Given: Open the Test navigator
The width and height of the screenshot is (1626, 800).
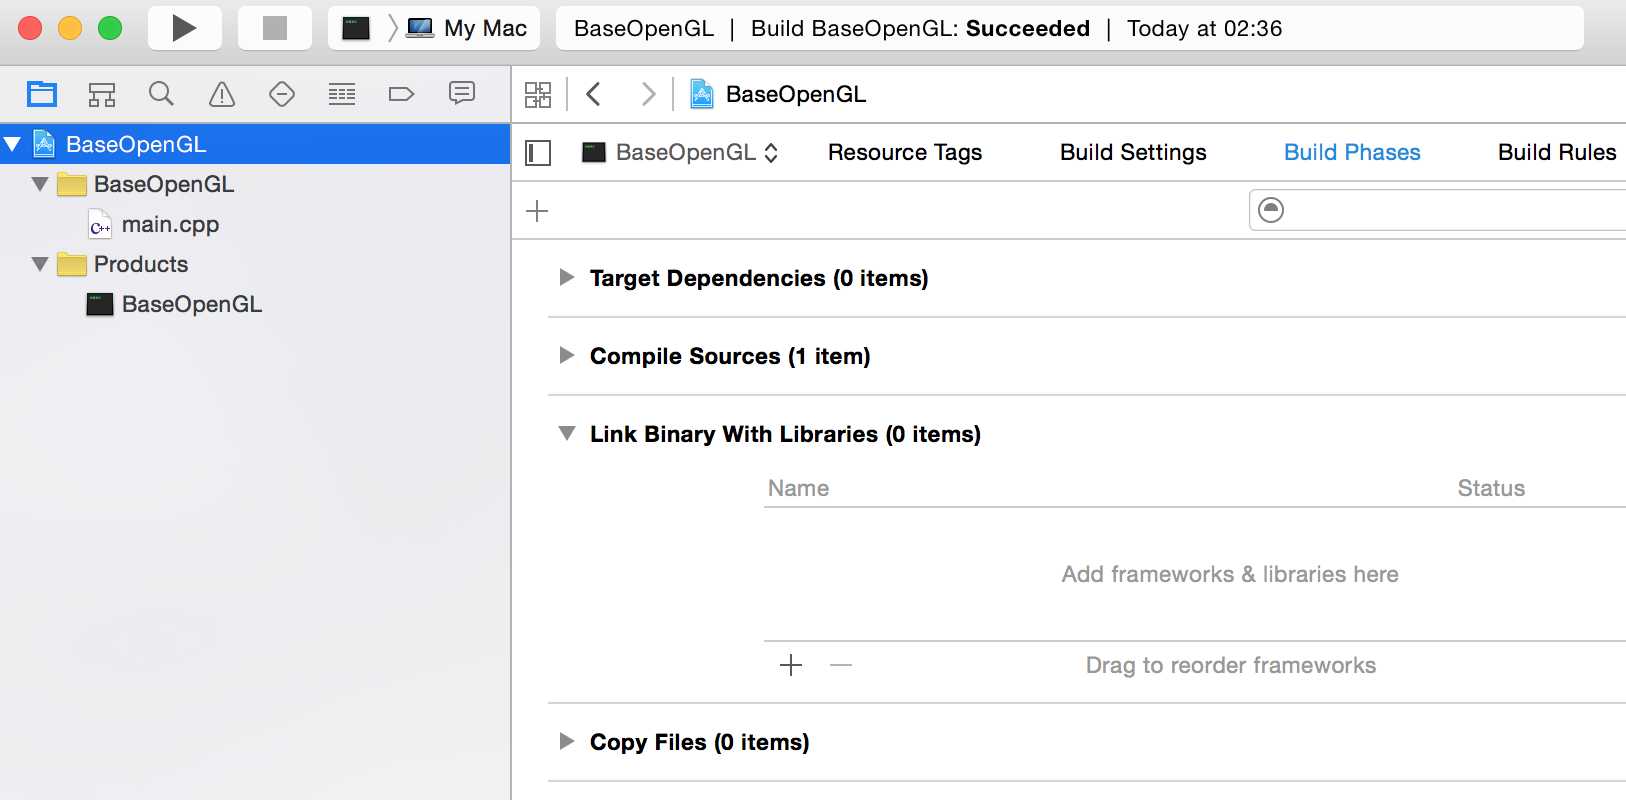Looking at the screenshot, I should click(282, 94).
